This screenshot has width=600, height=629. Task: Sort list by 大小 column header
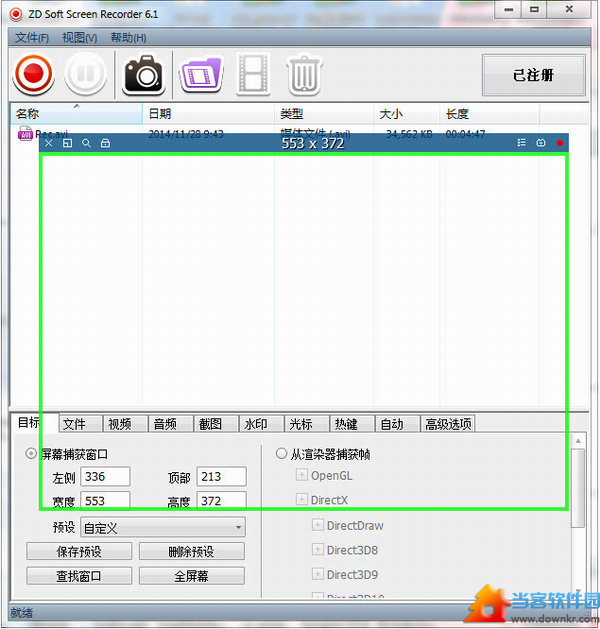(407, 114)
